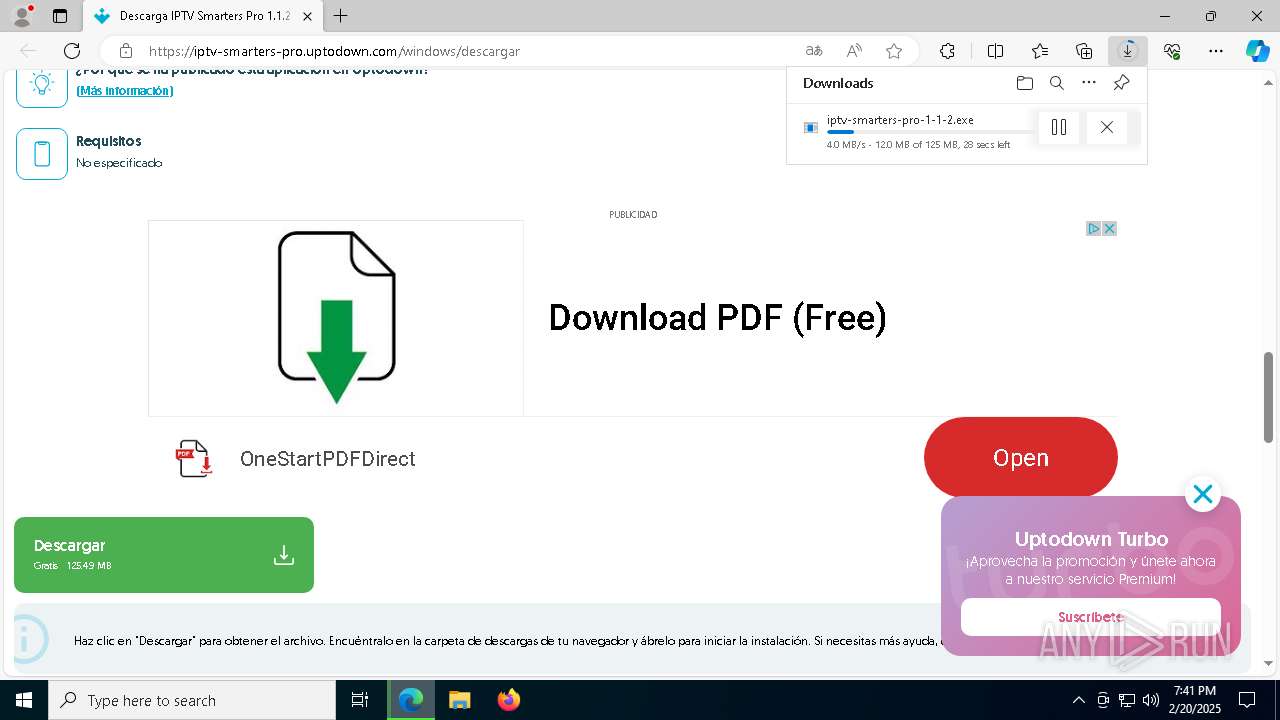This screenshot has width=1280, height=720.
Task: Select the Descarga IPTV Smarters Pro tab
Action: point(204,16)
